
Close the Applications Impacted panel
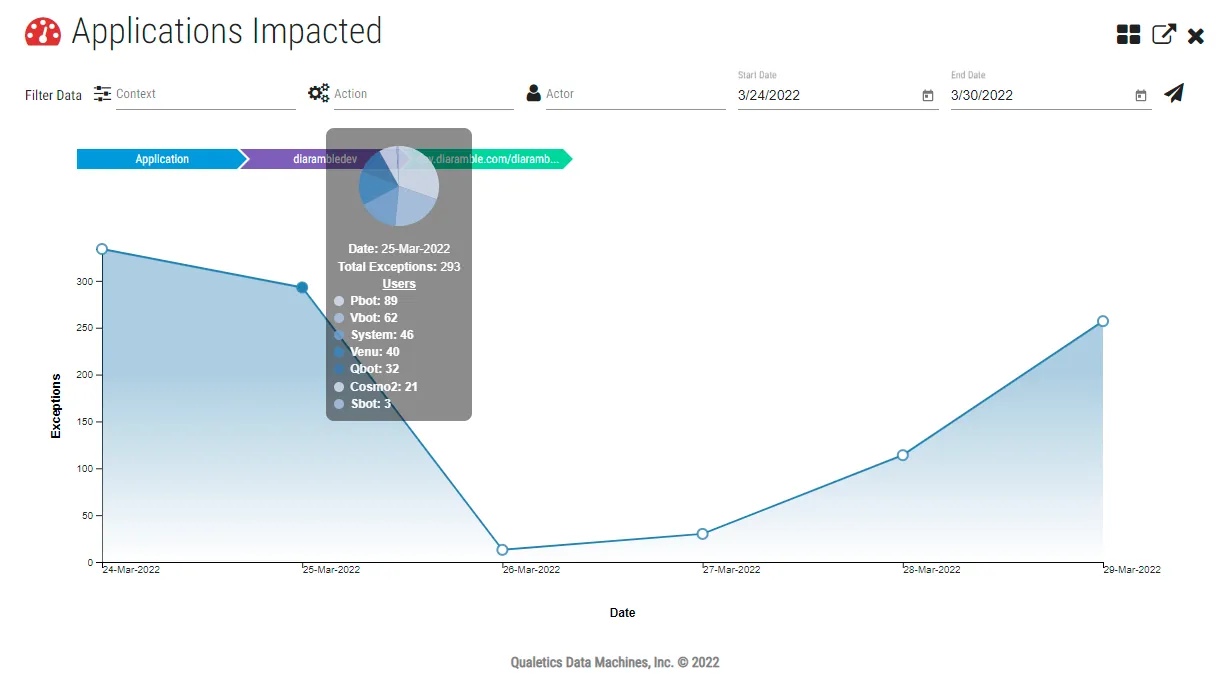1196,36
